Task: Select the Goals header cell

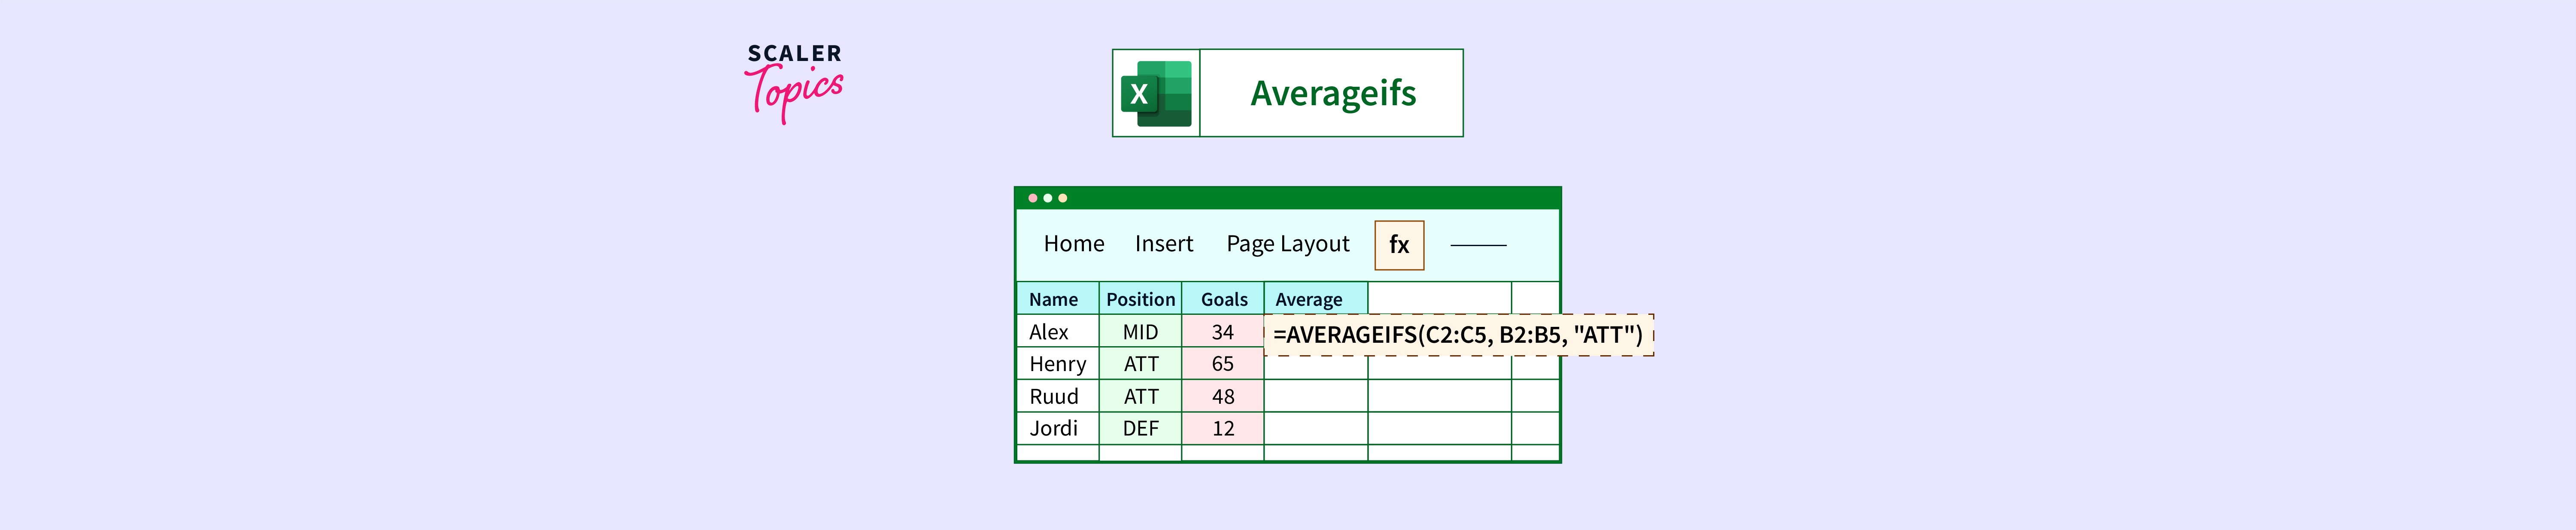Action: point(1223,299)
